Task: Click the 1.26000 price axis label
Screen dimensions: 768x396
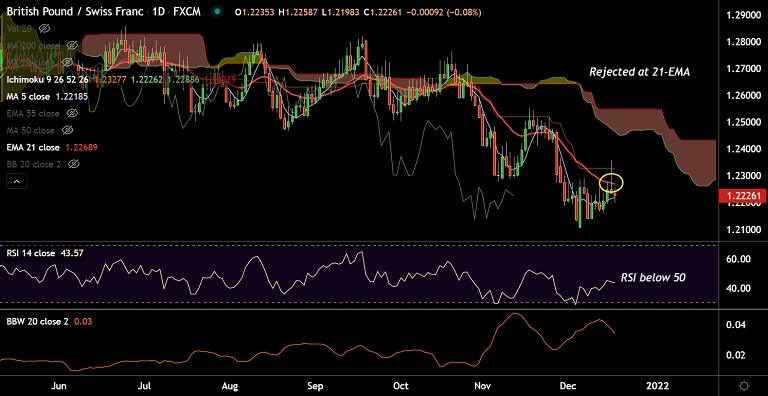Action: (x=744, y=96)
